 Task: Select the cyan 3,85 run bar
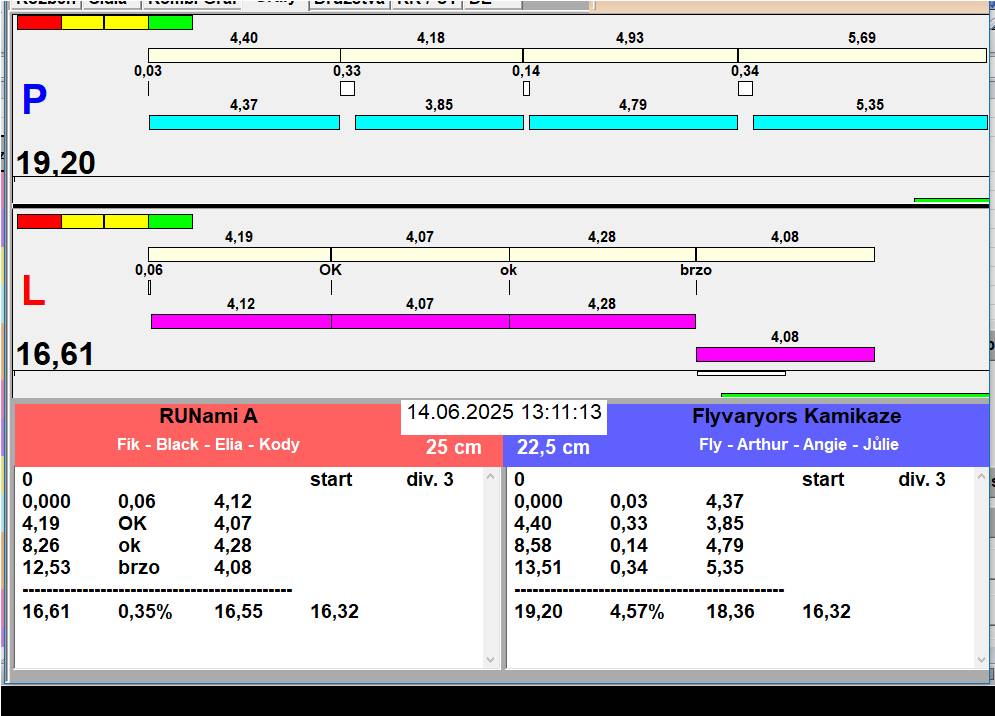[x=438, y=122]
